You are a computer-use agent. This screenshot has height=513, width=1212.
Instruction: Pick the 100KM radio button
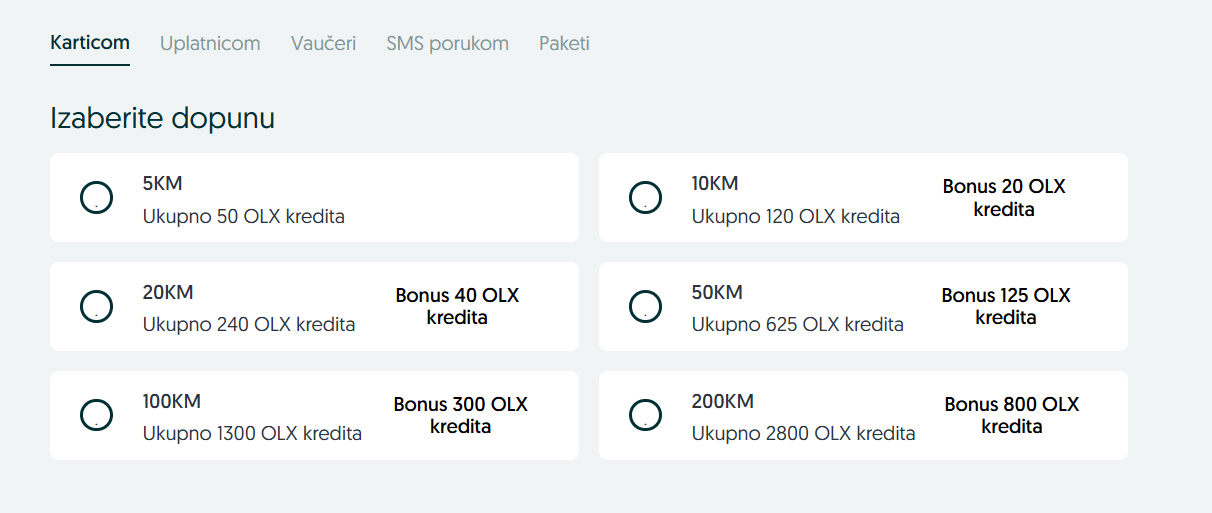pos(96,416)
